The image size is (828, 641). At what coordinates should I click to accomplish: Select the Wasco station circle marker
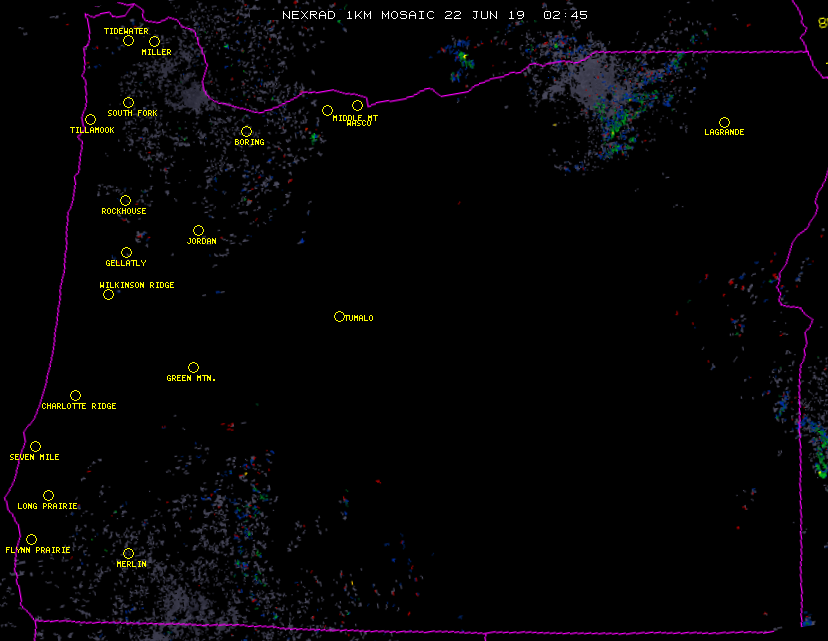click(x=357, y=106)
